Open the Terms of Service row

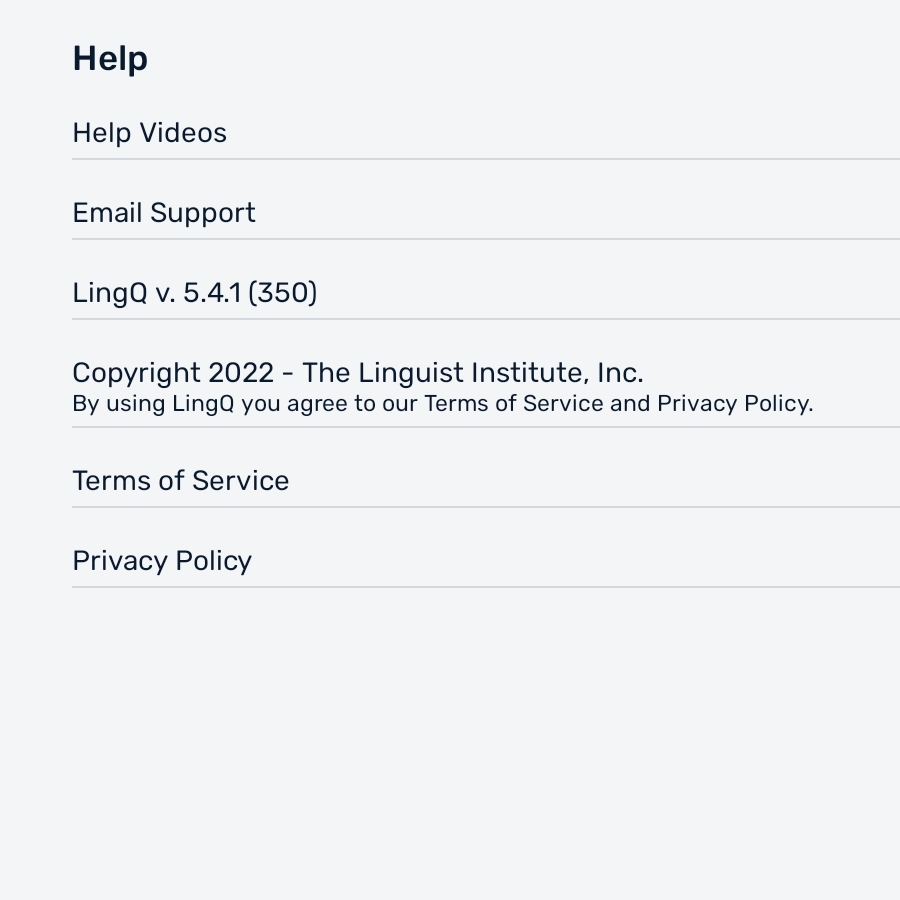[x=486, y=480]
